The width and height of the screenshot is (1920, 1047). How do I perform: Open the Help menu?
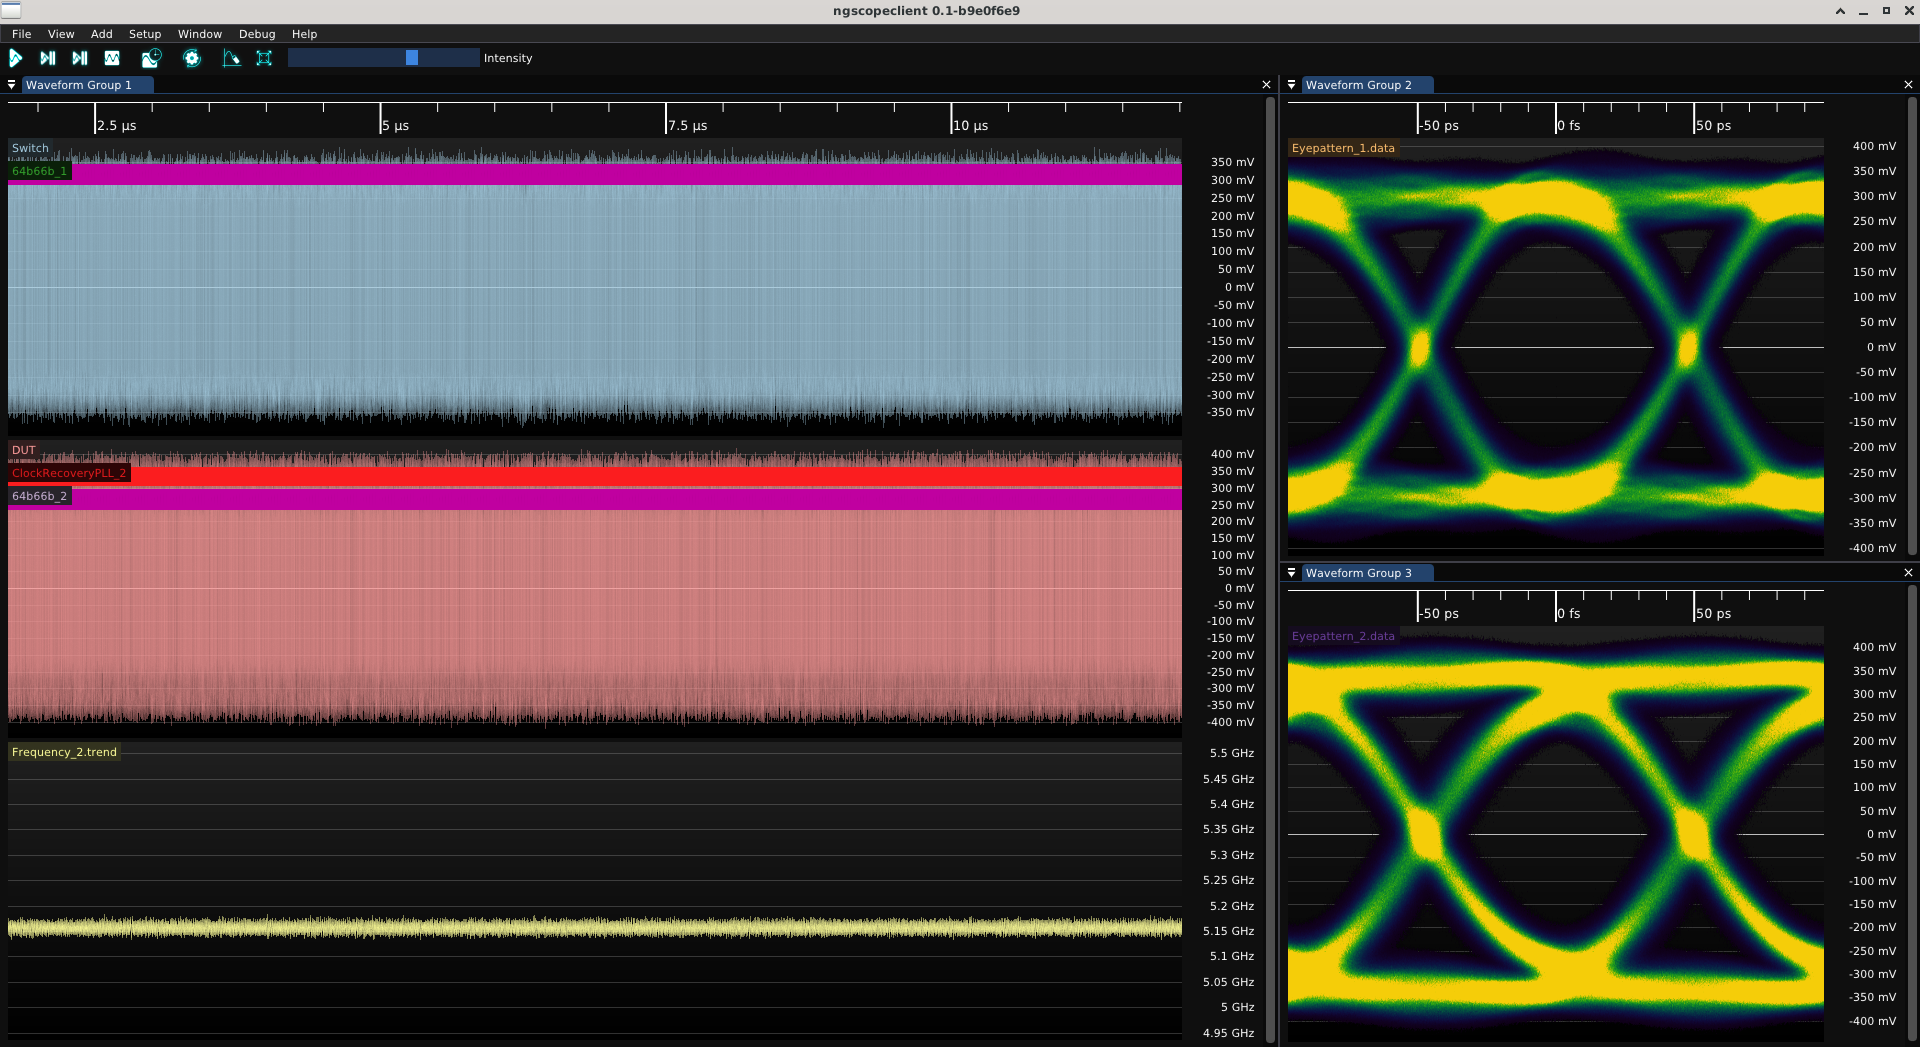point(304,34)
